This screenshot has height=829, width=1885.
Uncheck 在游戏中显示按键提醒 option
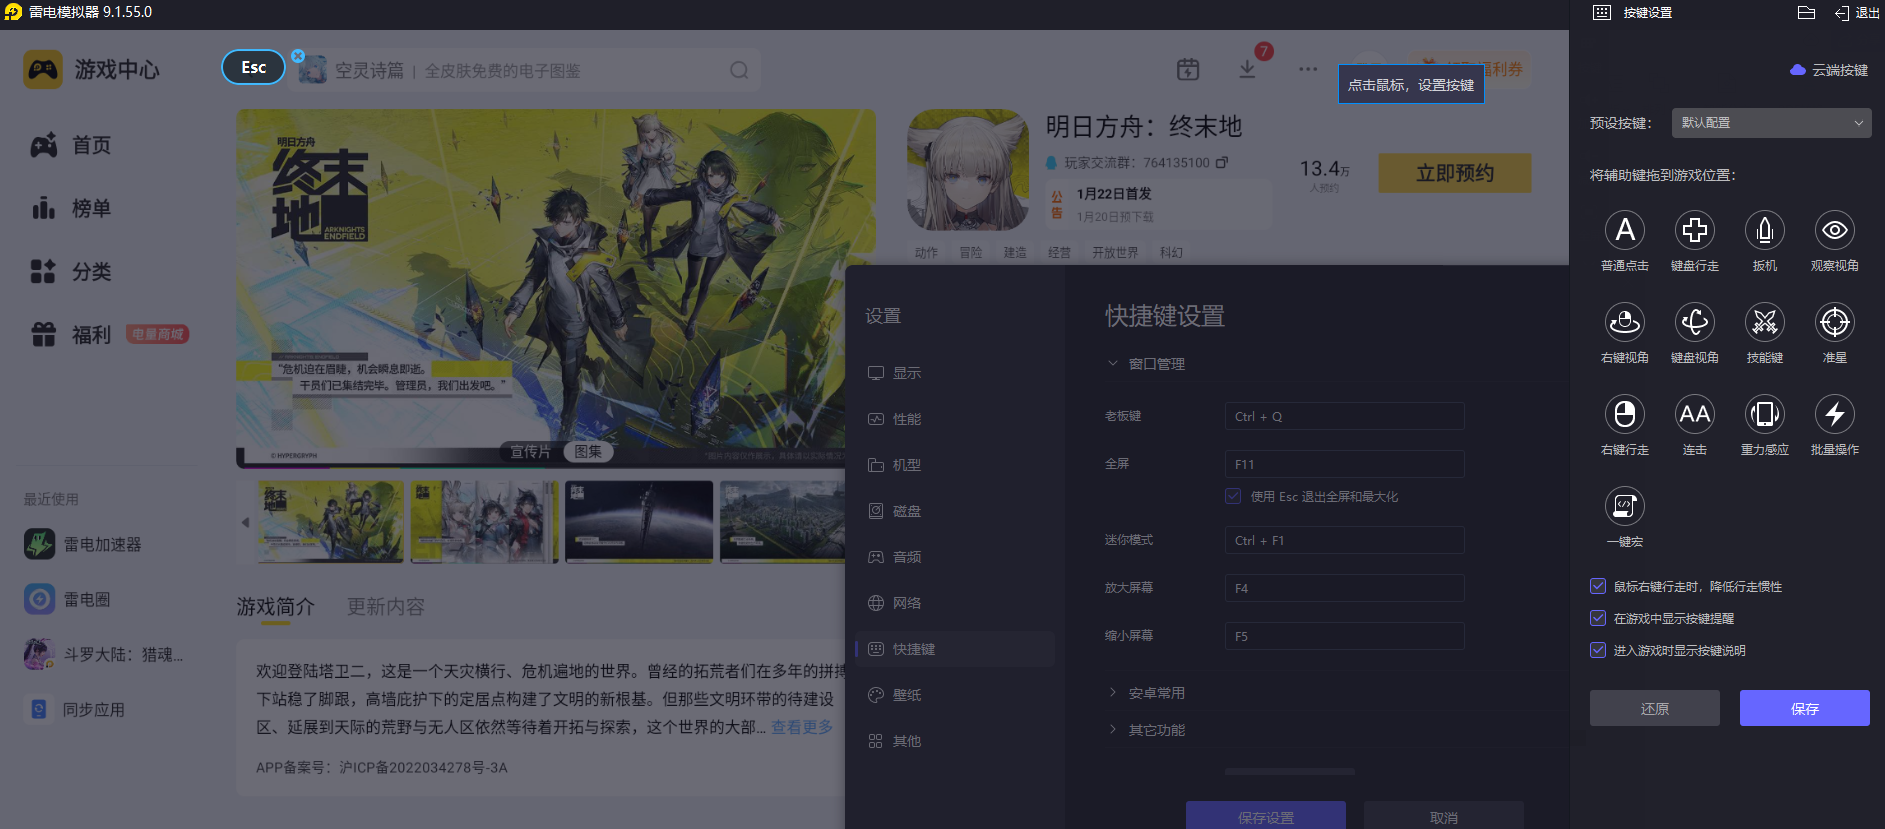click(x=1598, y=618)
